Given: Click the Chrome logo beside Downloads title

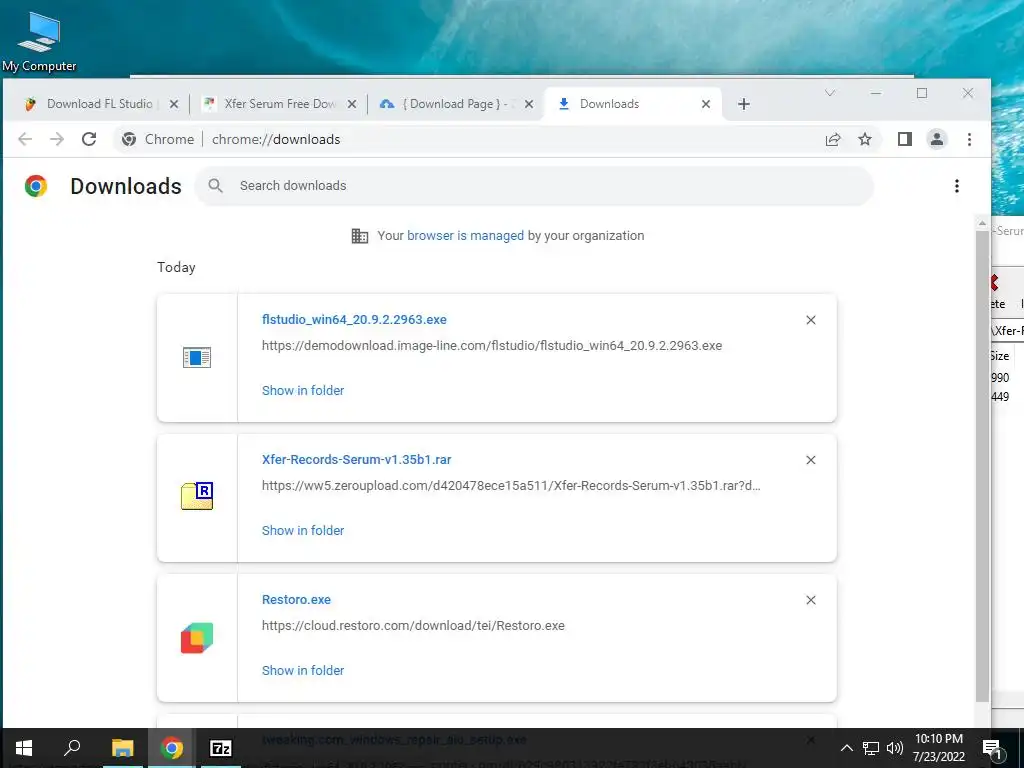Looking at the screenshot, I should point(36,186).
